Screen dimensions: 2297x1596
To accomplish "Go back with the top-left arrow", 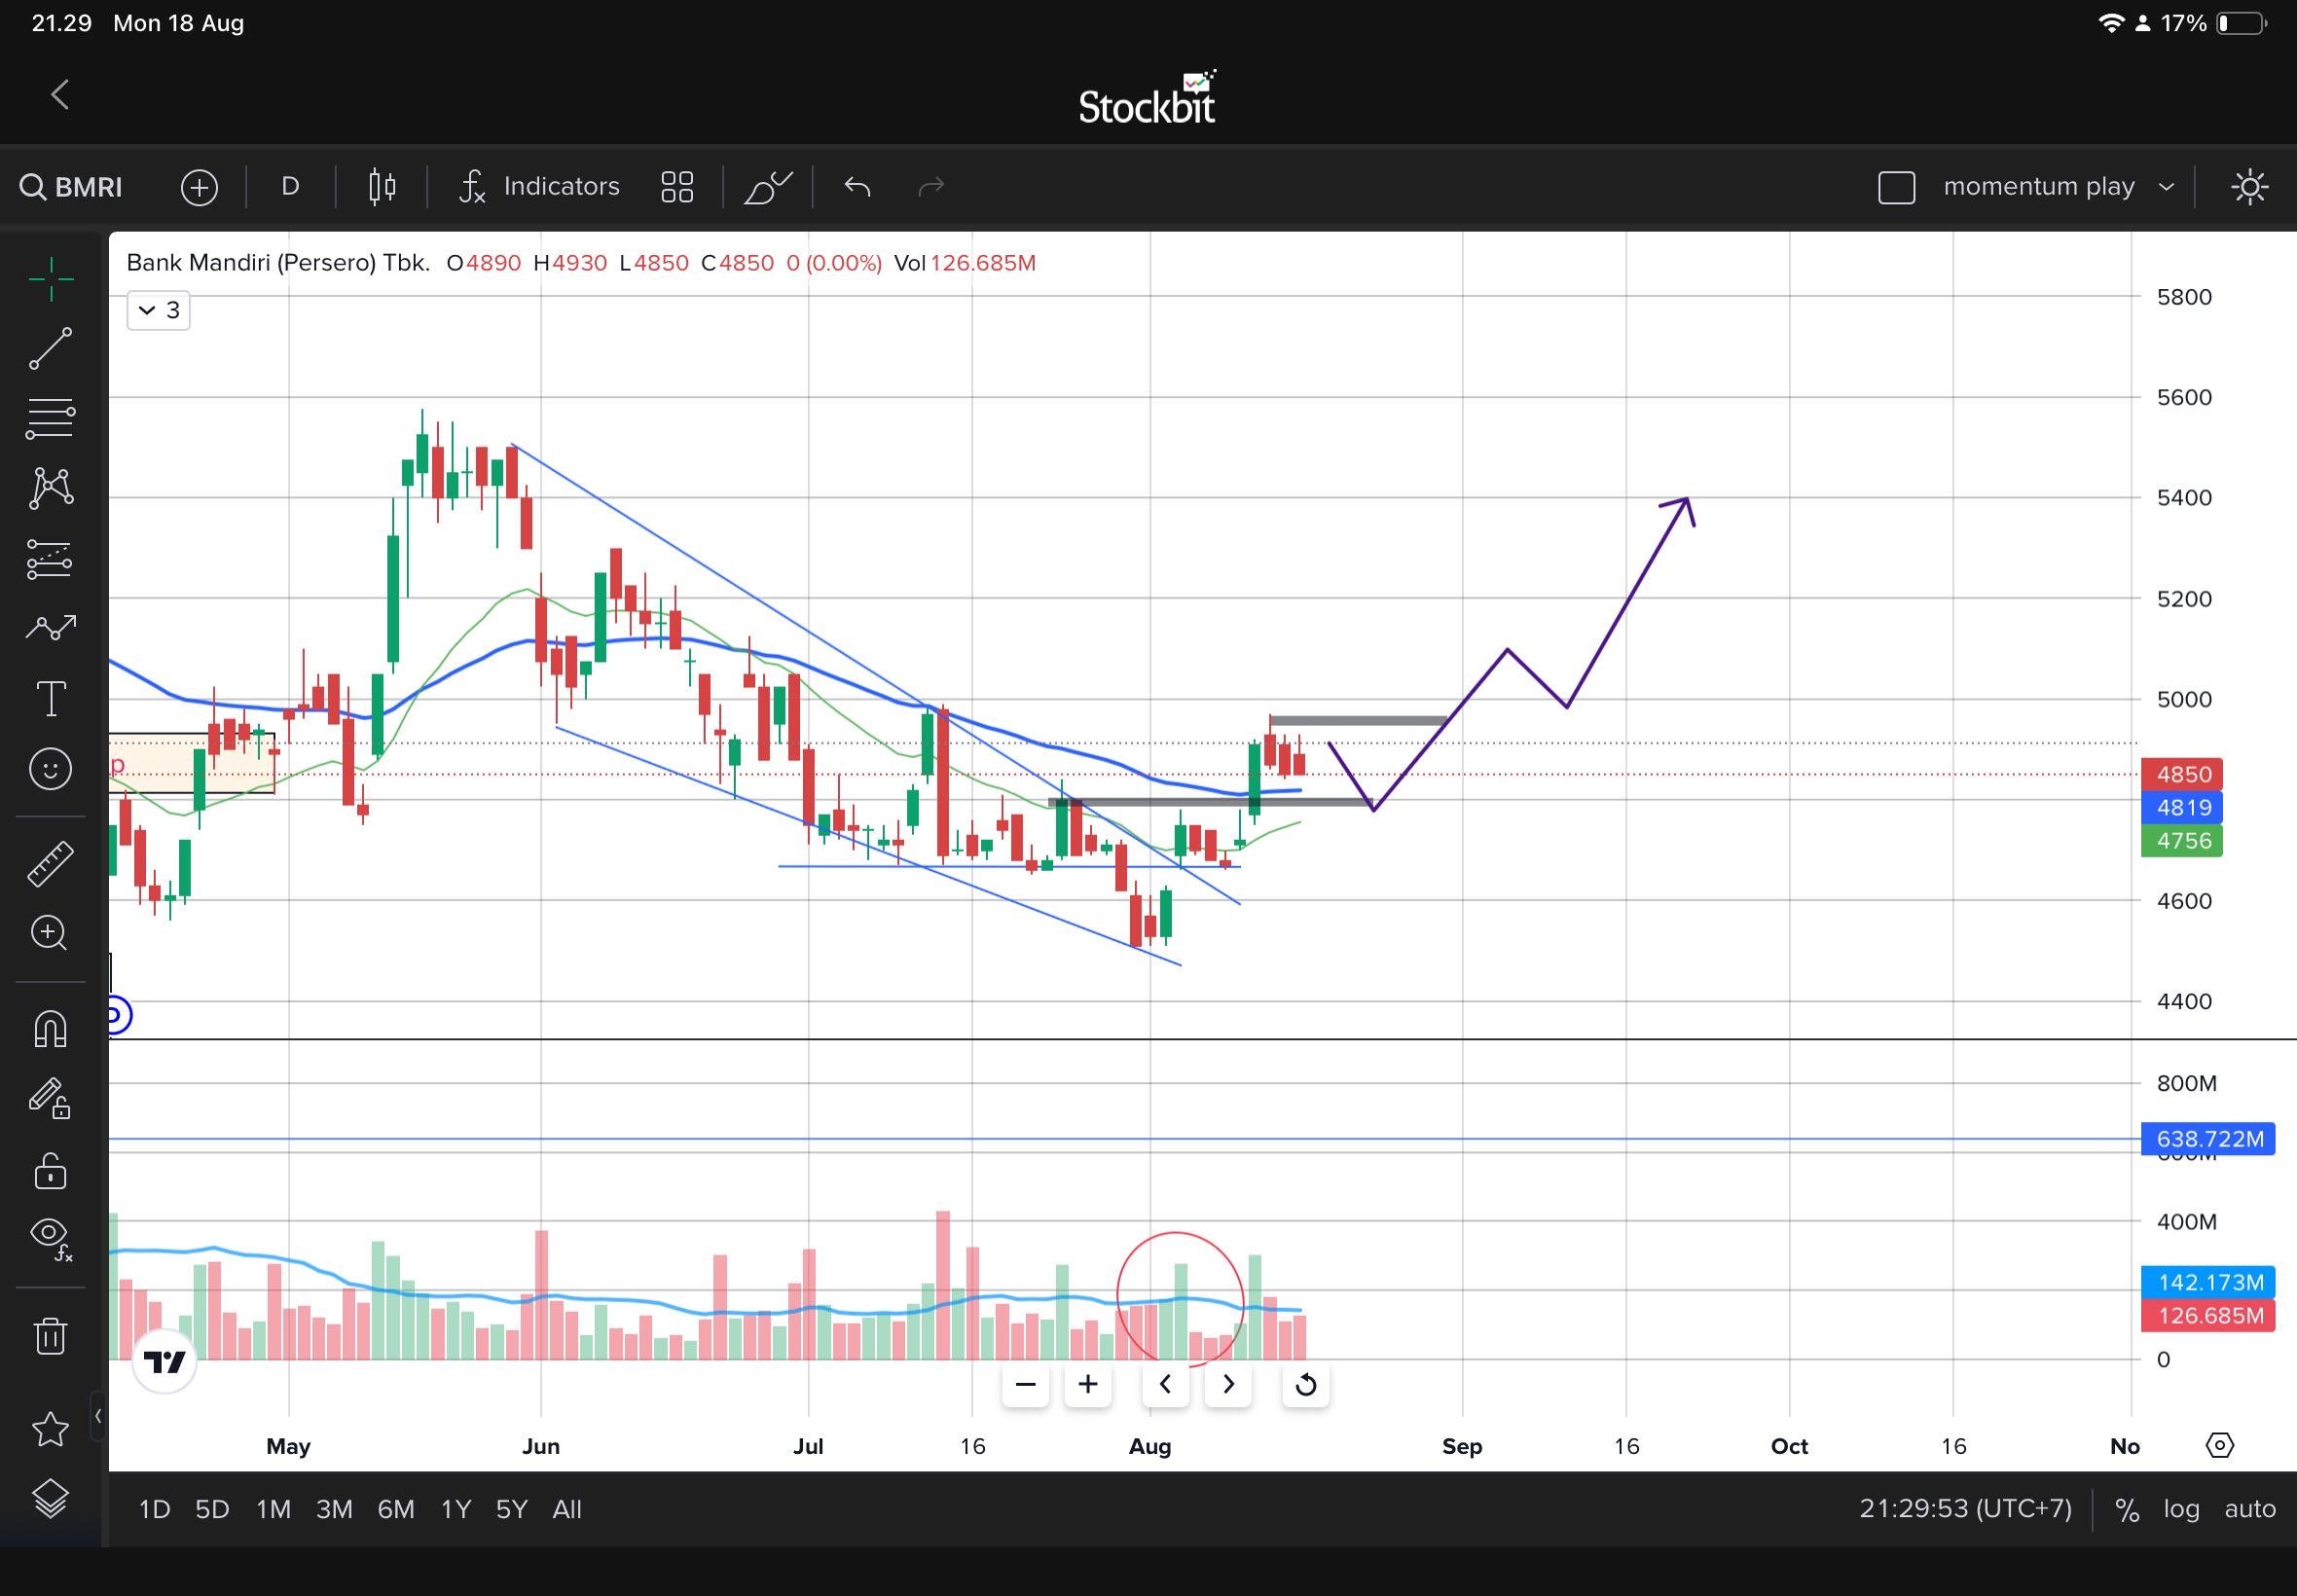I will click(60, 95).
